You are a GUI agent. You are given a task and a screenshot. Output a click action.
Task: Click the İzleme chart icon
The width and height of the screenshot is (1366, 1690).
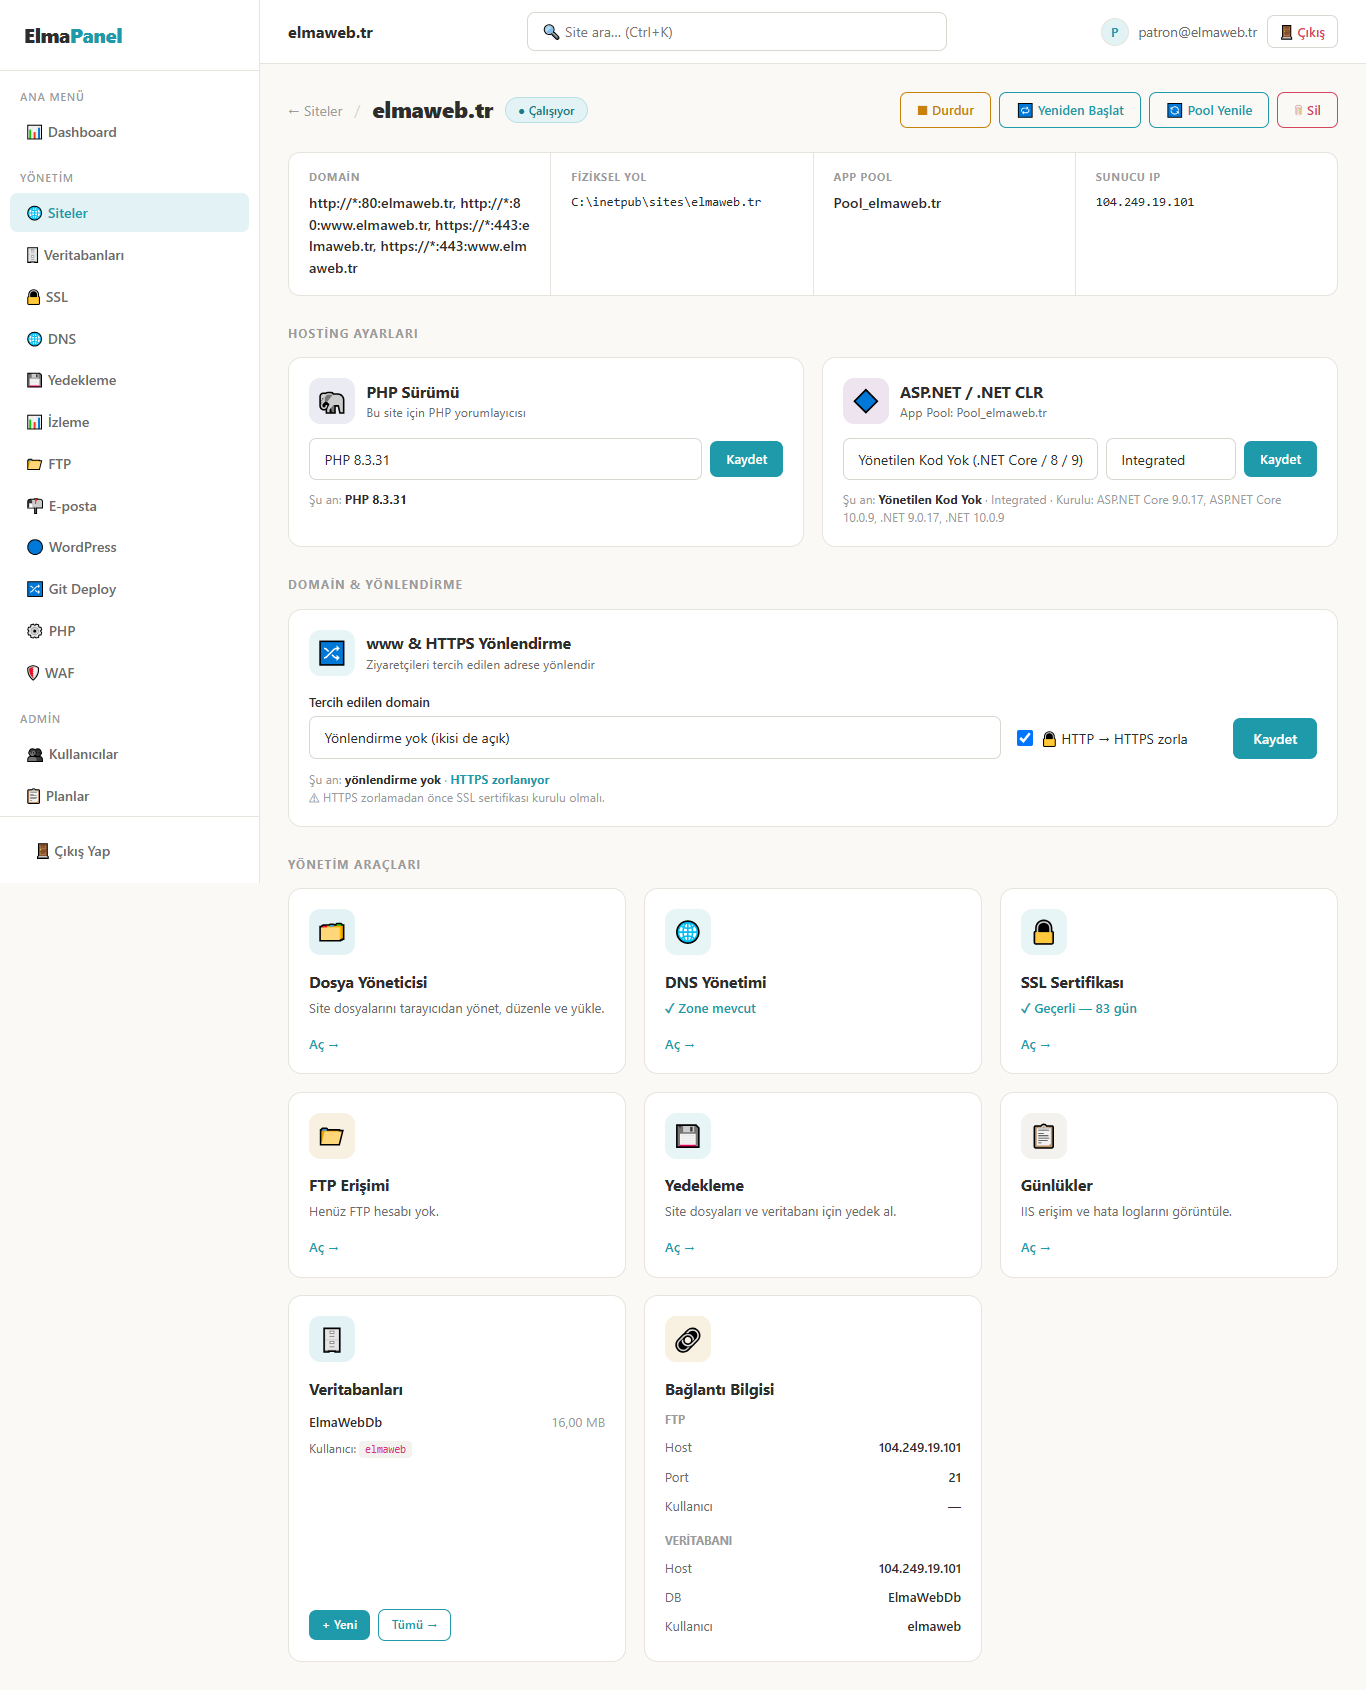click(34, 422)
